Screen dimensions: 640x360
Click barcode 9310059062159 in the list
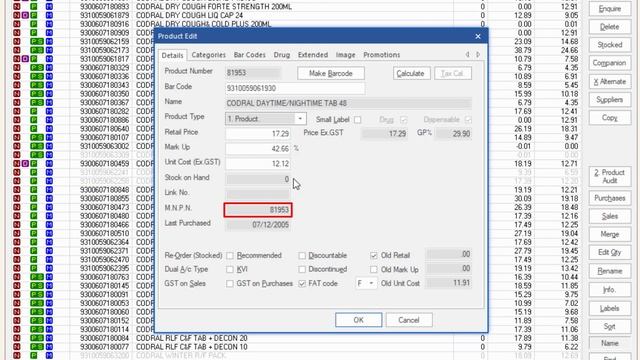pyautogui.click(x=104, y=42)
